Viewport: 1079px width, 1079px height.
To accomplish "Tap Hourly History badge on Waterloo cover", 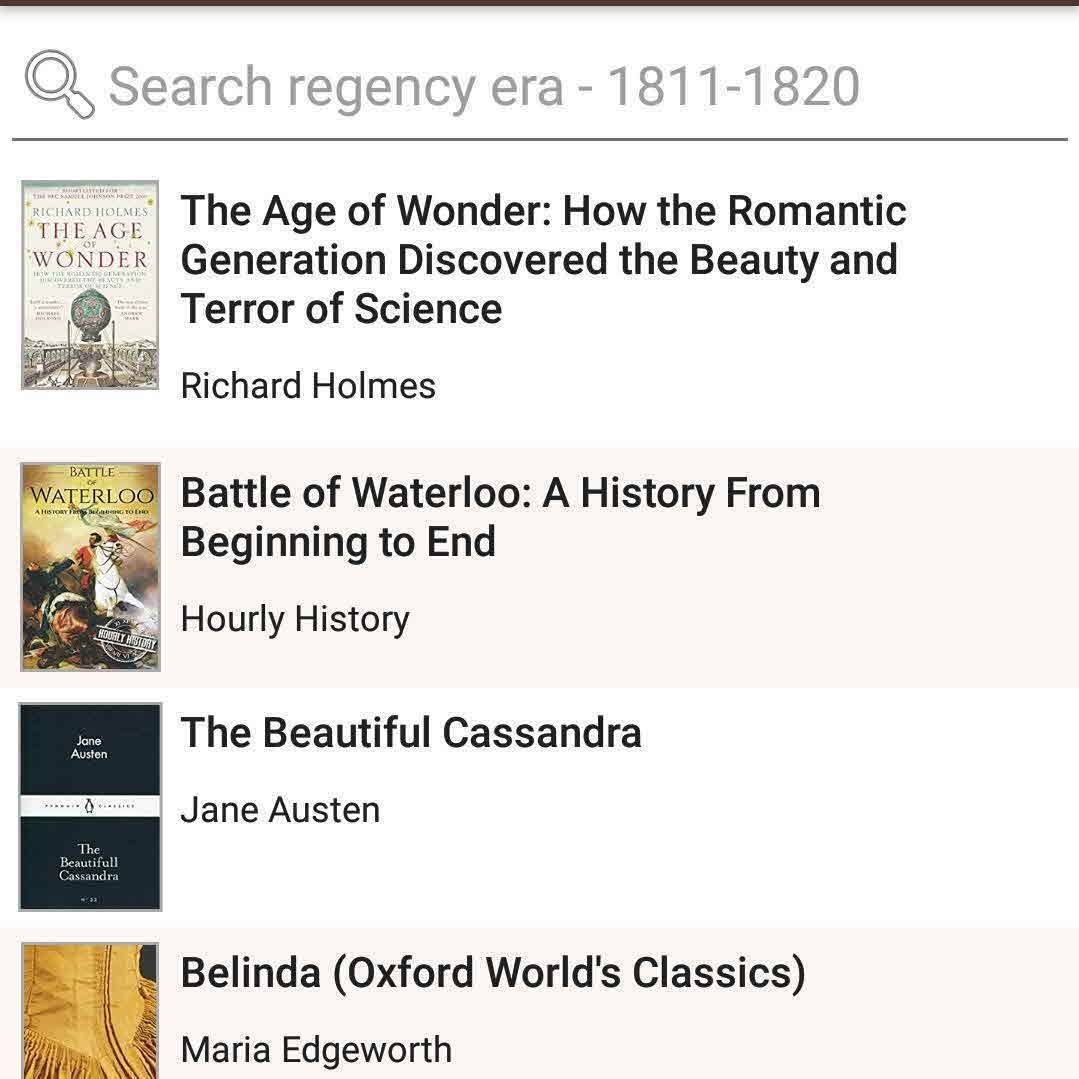I will (127, 636).
